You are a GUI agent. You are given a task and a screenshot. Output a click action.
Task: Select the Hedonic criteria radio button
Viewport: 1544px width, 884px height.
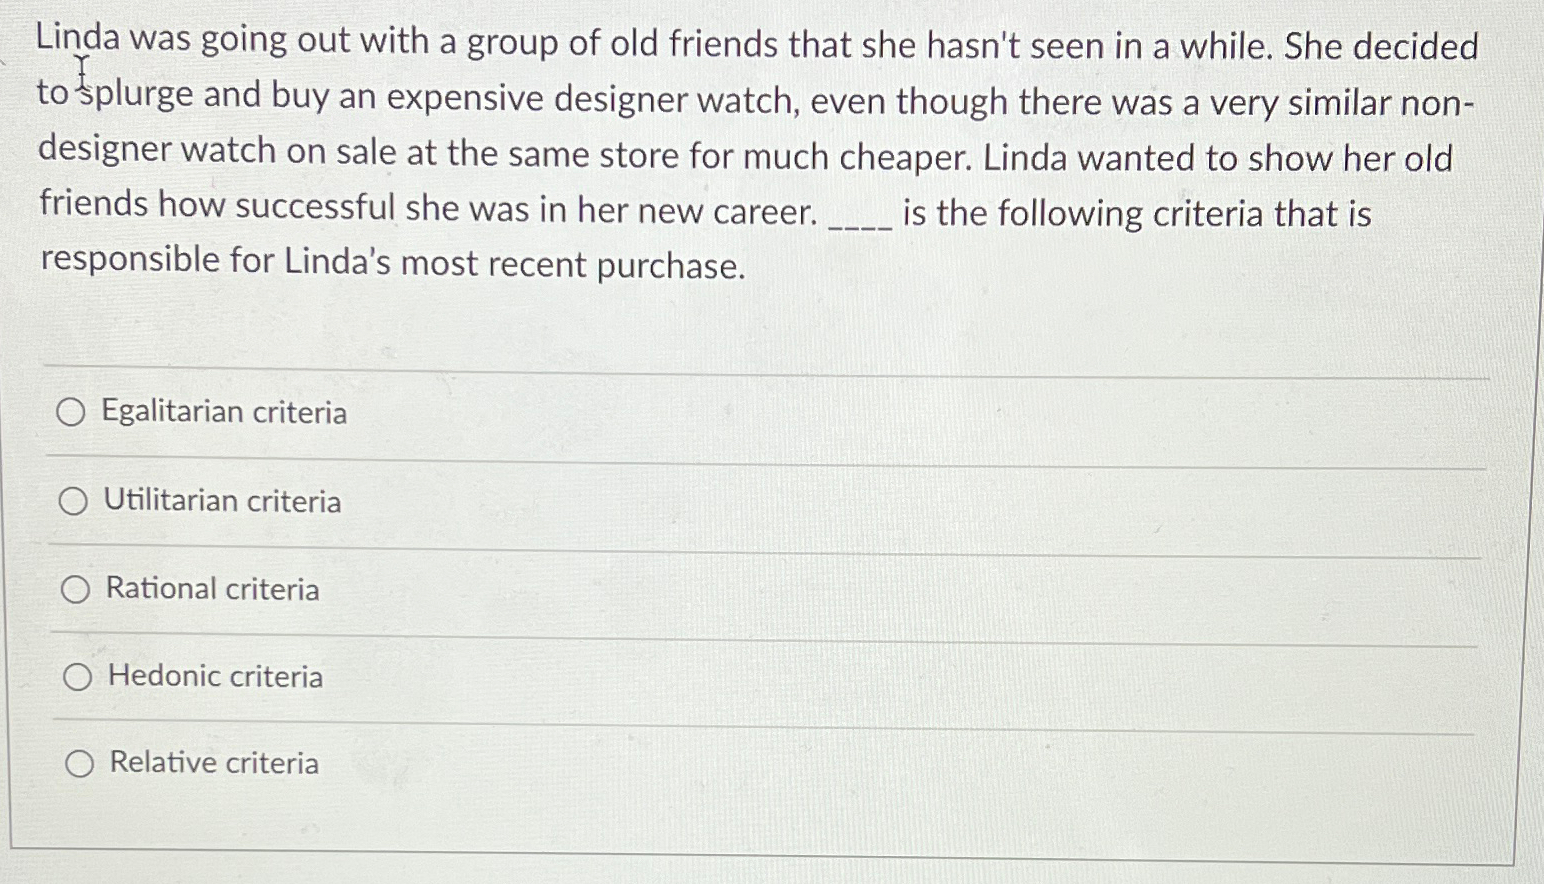[74, 677]
